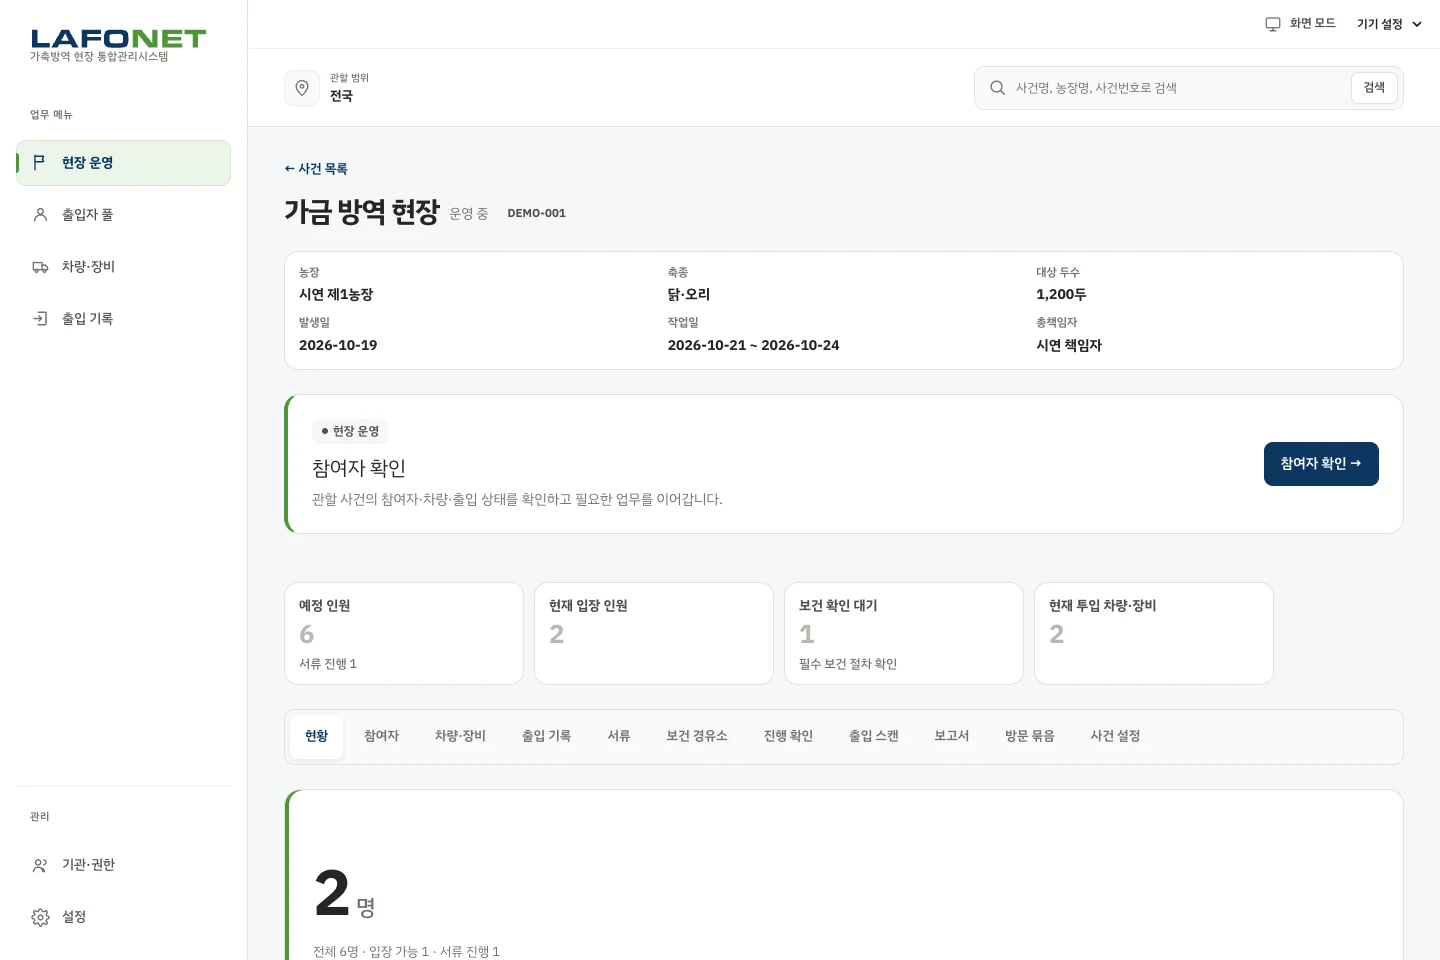Click the 현재 투입 차량·장비 stat card
Viewport: 1440px width, 960px height.
pyautogui.click(x=1154, y=634)
